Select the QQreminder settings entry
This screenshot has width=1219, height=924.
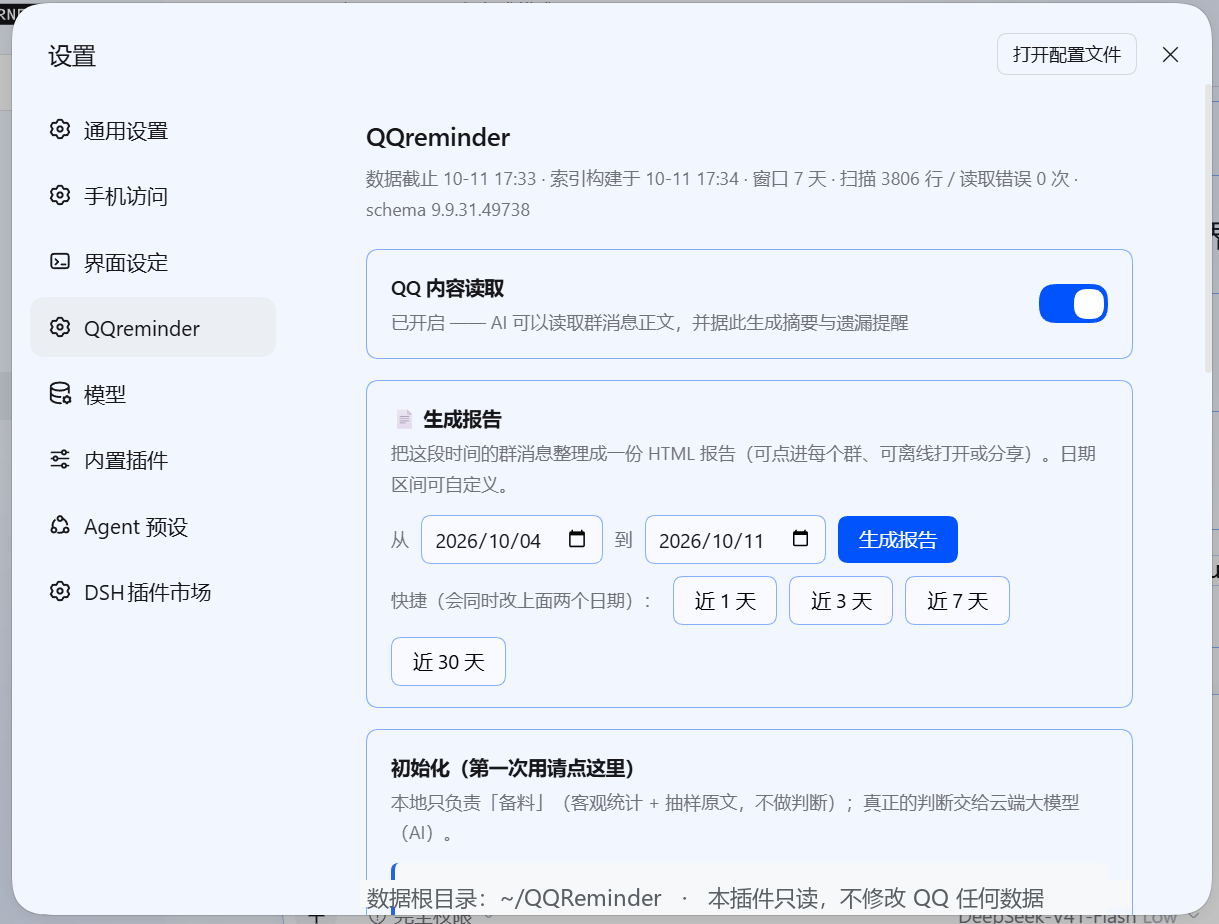(153, 328)
